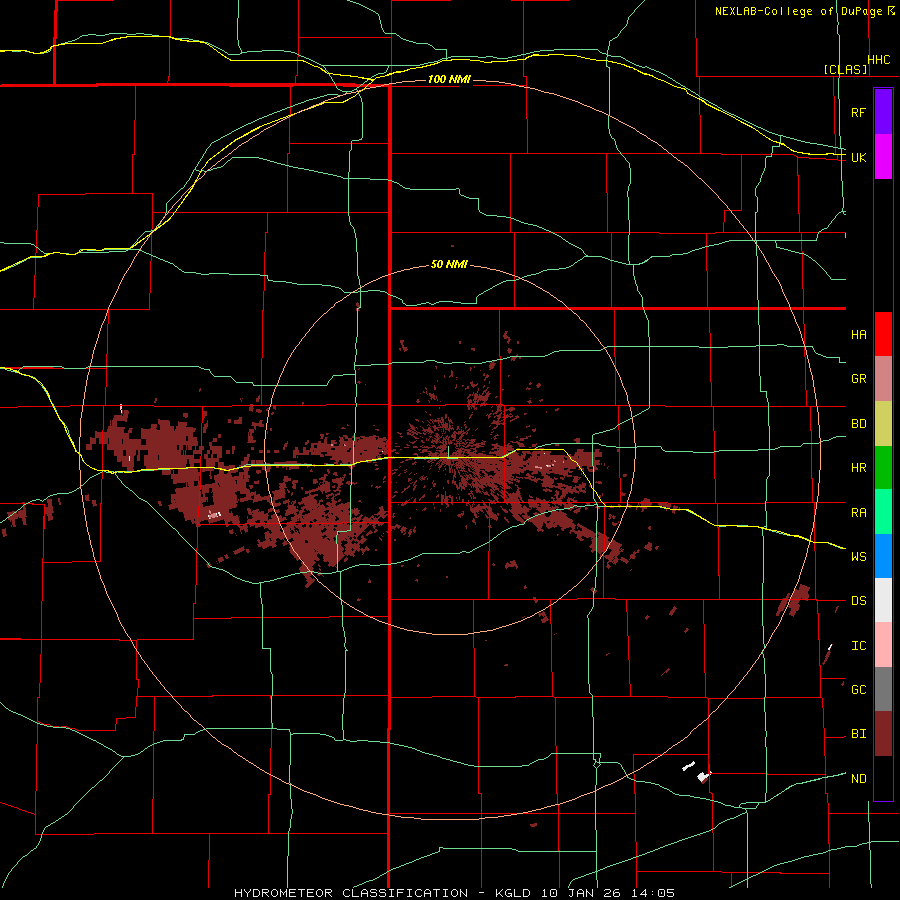Click the BI dark red legend swatch
Image resolution: width=900 pixels, height=900 pixels.
883,734
